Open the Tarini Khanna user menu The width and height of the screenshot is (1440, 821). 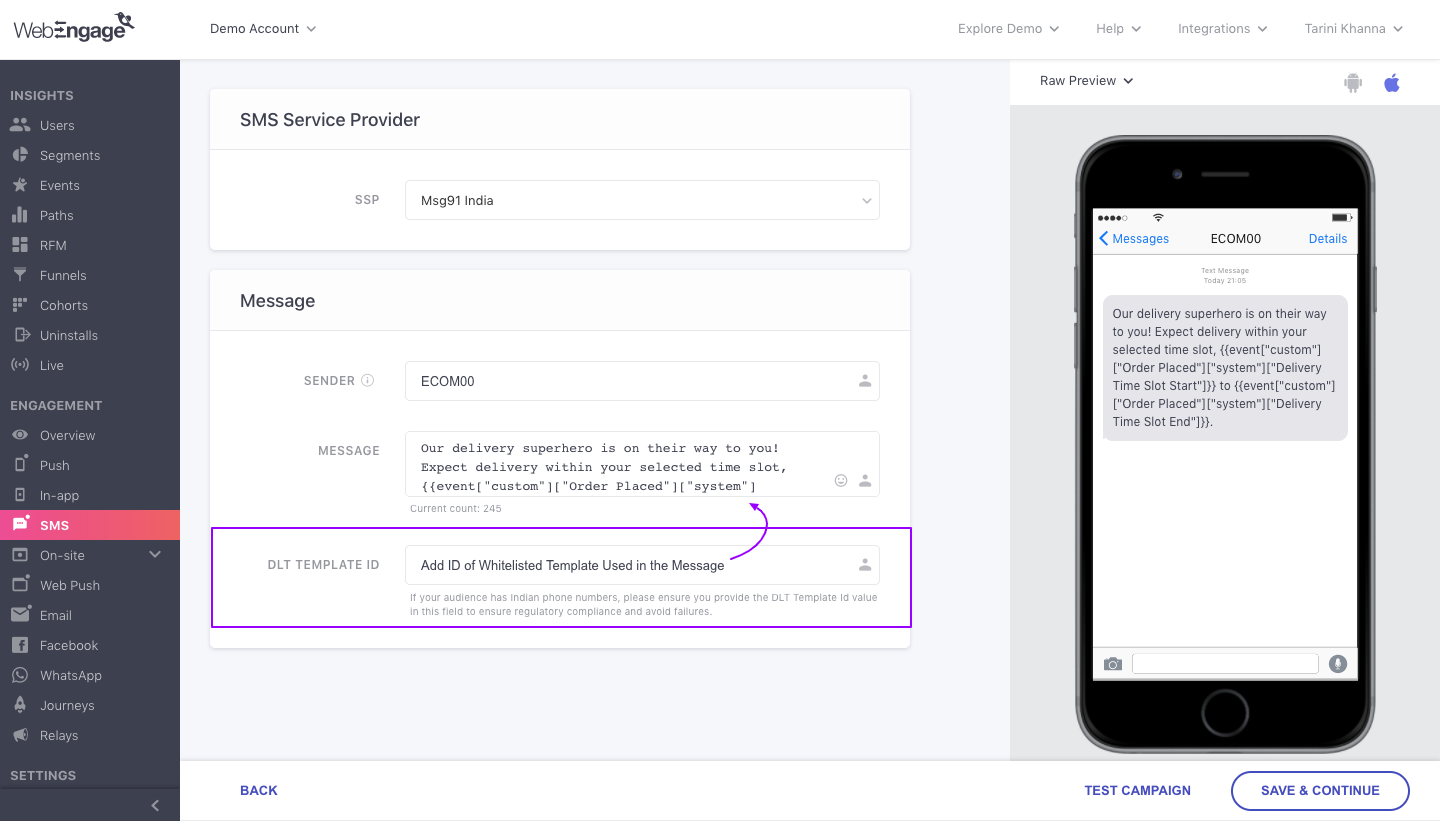[1354, 29]
